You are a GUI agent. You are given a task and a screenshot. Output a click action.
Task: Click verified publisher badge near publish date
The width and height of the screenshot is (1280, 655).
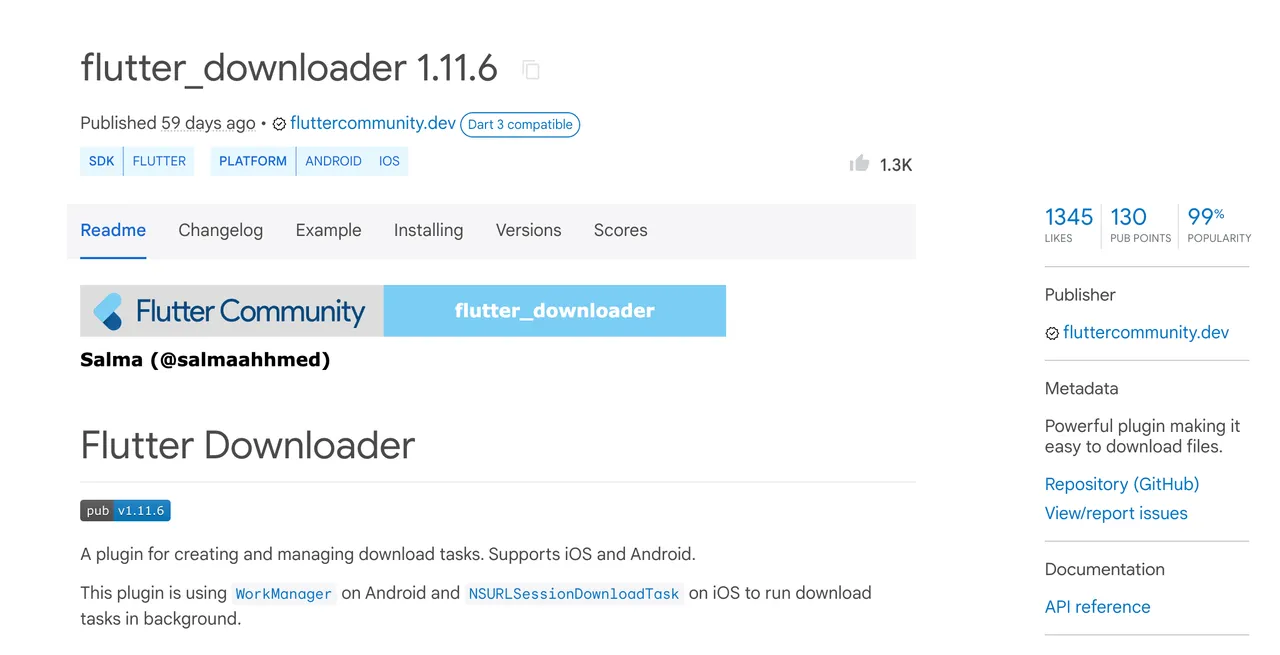pos(279,124)
